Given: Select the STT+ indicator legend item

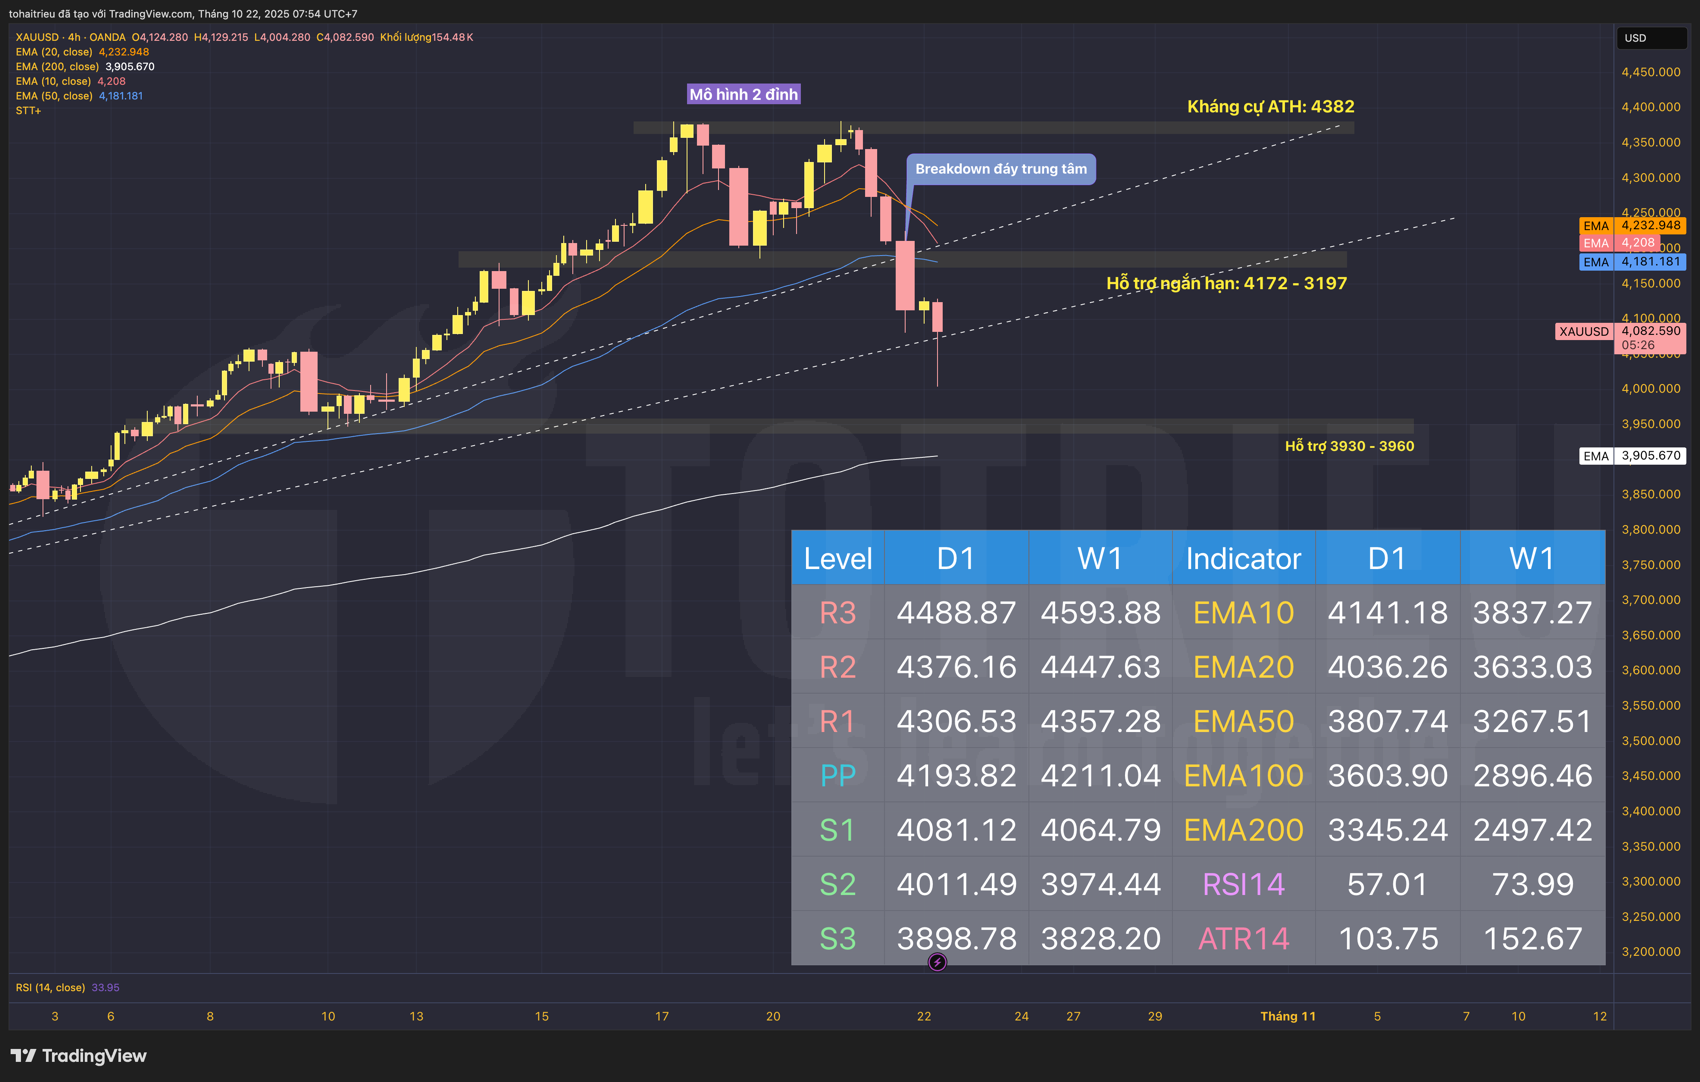Looking at the screenshot, I should point(28,111).
